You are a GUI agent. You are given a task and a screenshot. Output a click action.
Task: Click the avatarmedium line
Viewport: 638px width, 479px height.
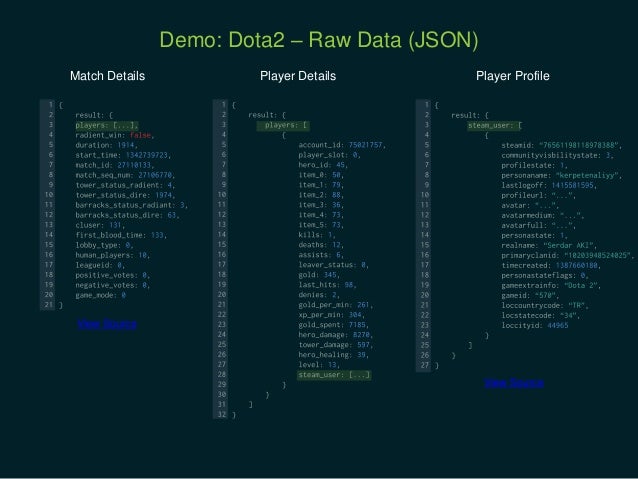pos(543,215)
